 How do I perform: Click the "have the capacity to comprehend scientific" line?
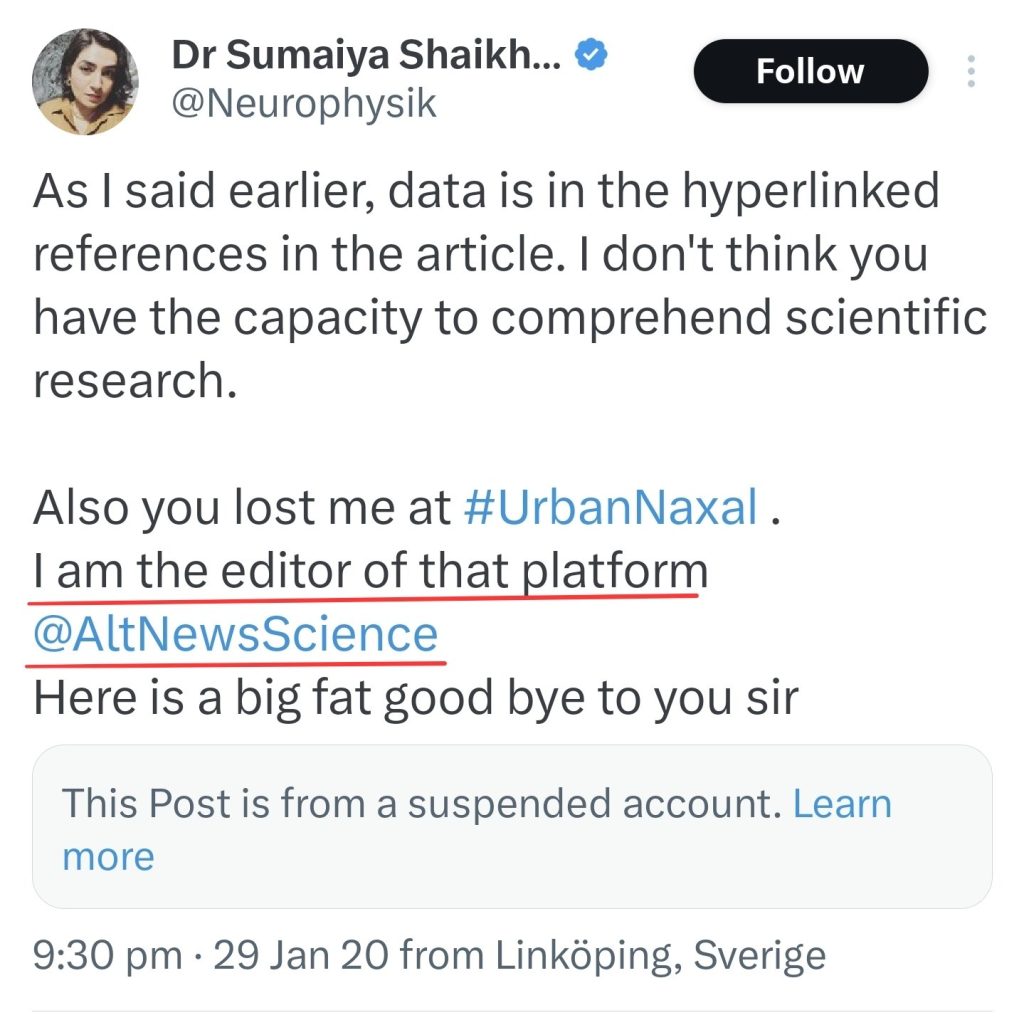tap(510, 318)
